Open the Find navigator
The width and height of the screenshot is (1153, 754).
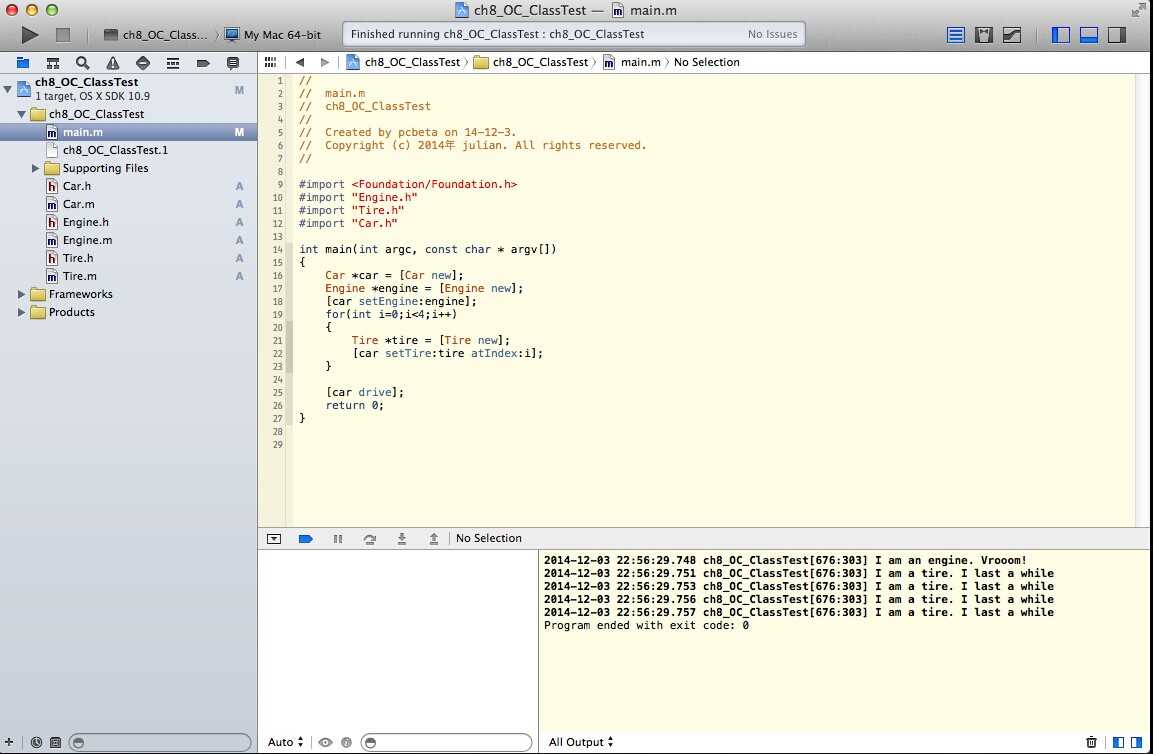point(82,63)
